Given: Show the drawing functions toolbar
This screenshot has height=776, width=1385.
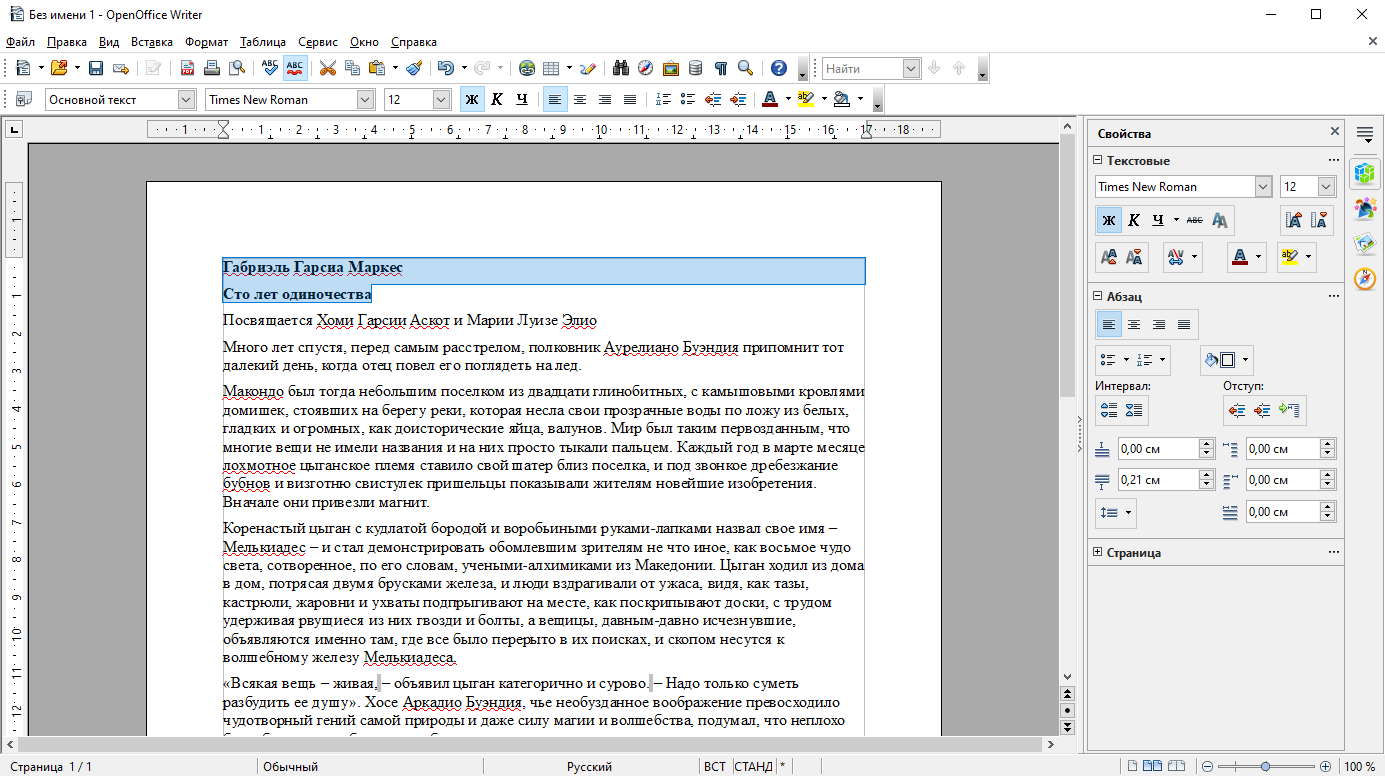Looking at the screenshot, I should click(x=588, y=68).
